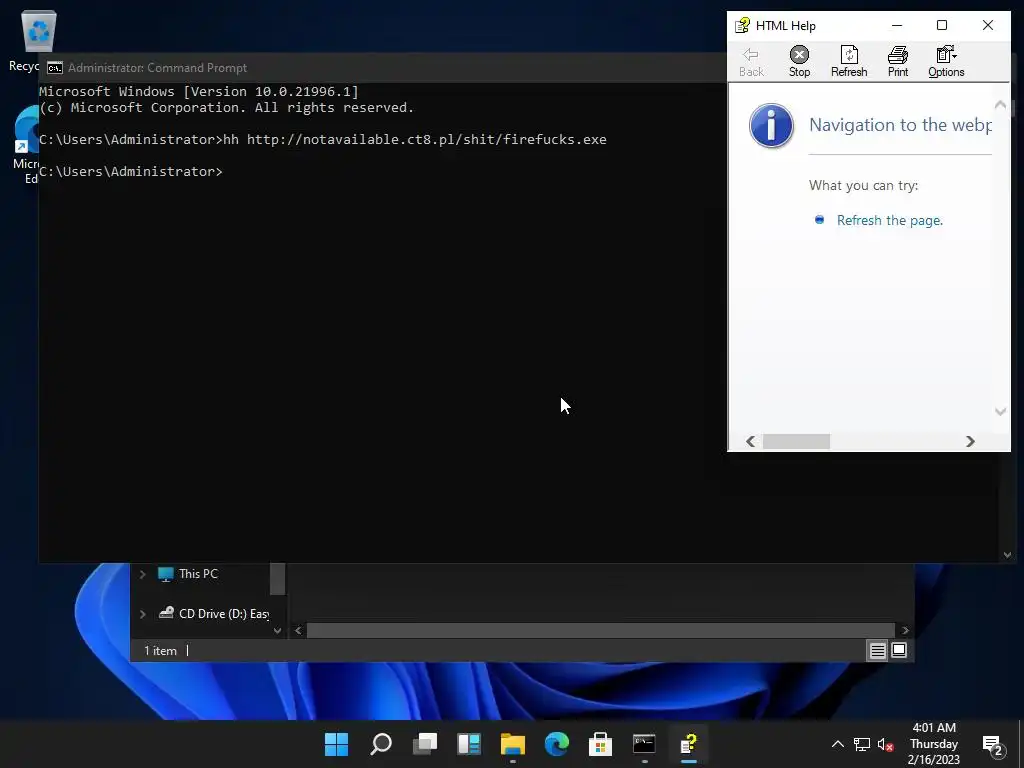Show hidden icons in system tray
1024x768 pixels.
pyautogui.click(x=838, y=744)
